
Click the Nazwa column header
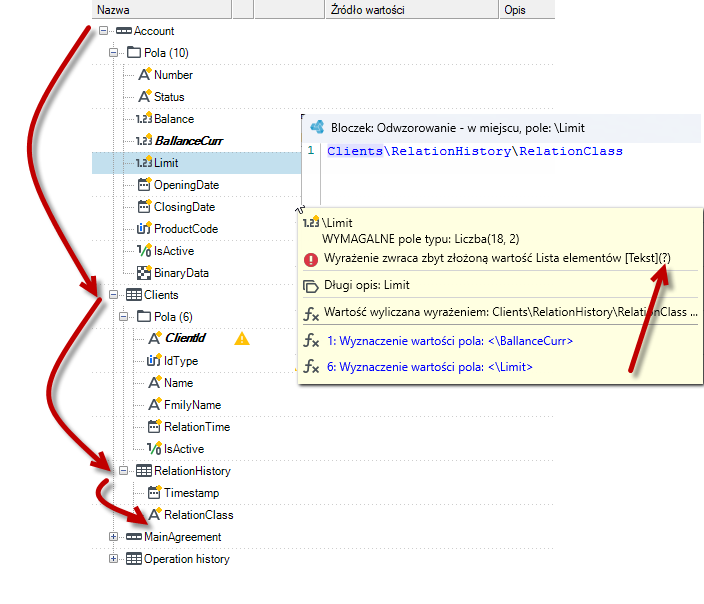pyautogui.click(x=162, y=9)
